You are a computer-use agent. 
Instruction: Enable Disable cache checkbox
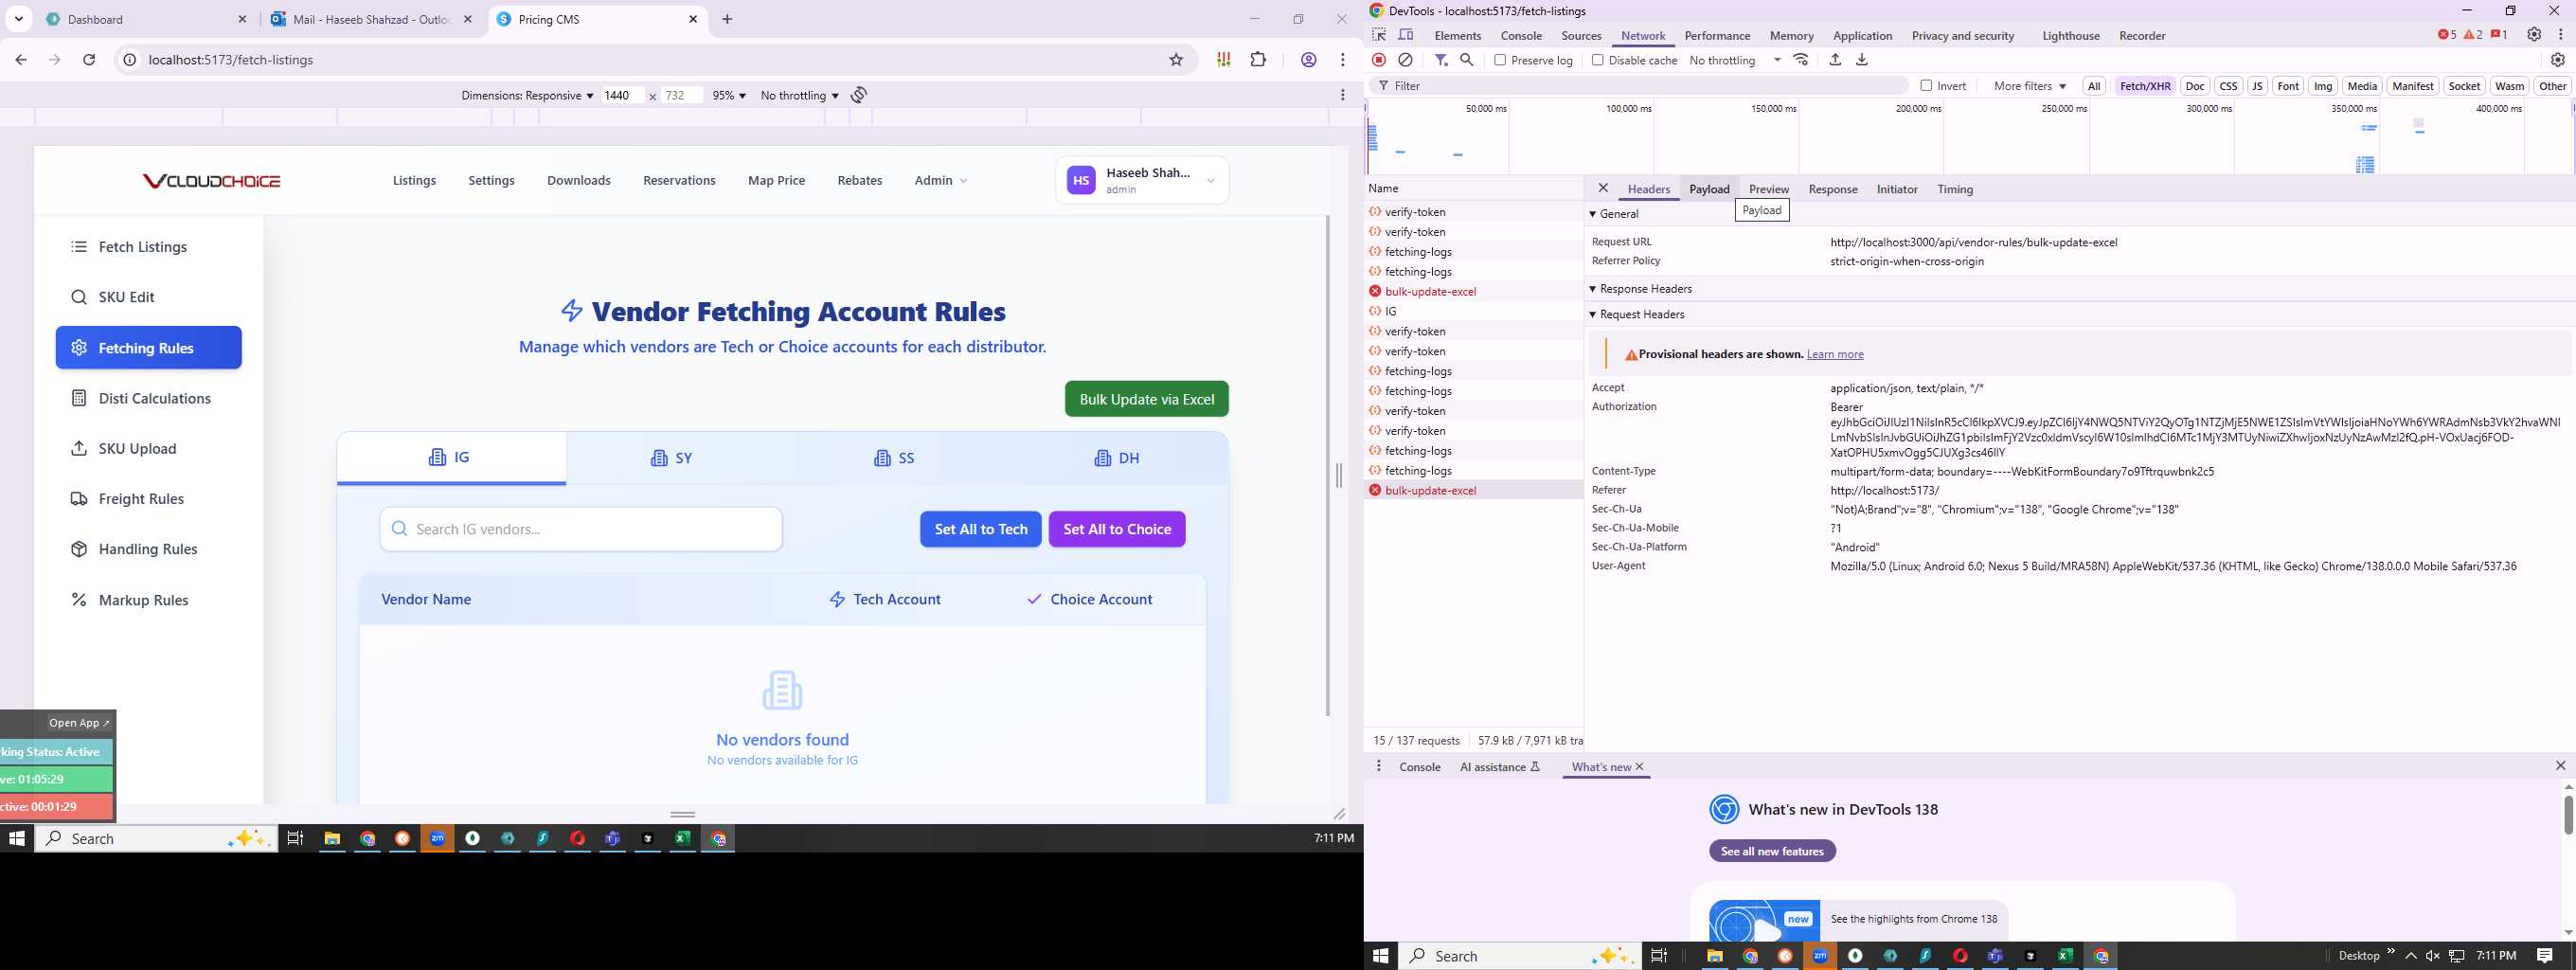[1597, 60]
